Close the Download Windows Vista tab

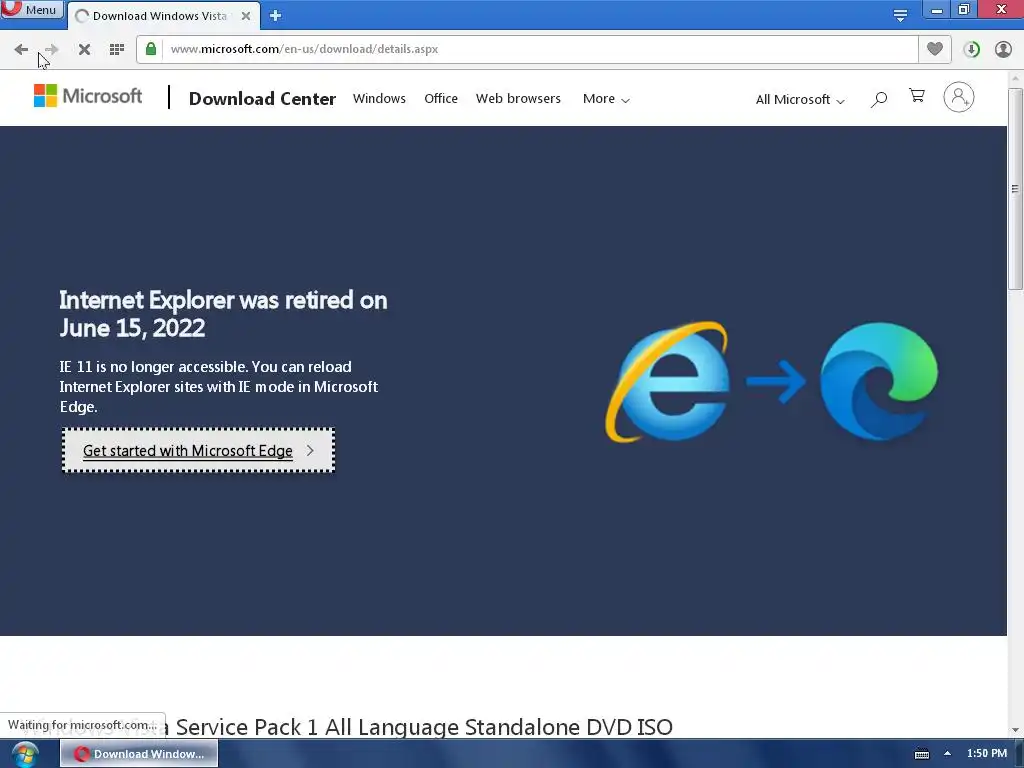246,16
